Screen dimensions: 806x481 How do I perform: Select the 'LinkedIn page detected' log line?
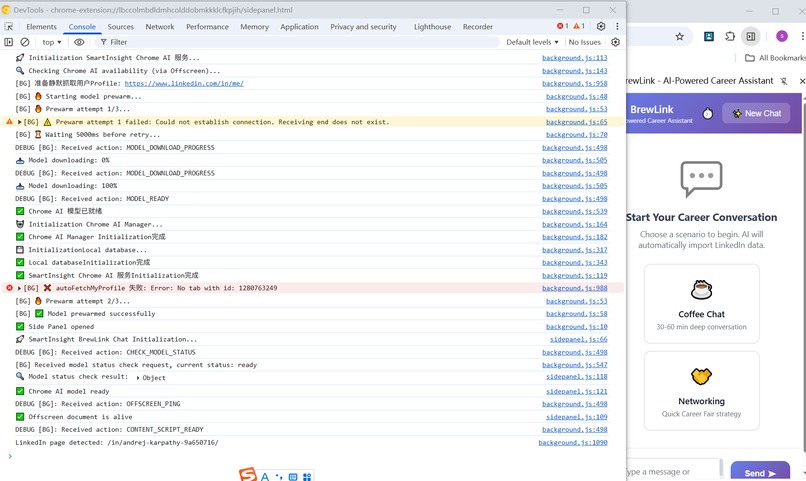313,442
